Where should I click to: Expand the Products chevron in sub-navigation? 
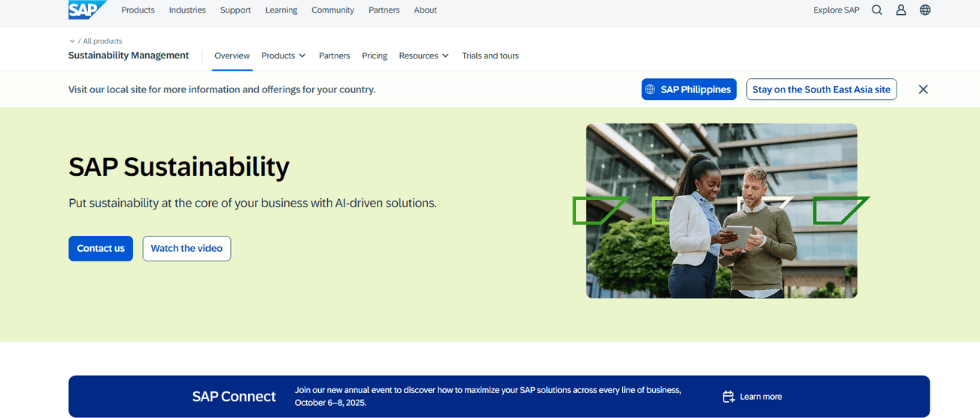[302, 56]
